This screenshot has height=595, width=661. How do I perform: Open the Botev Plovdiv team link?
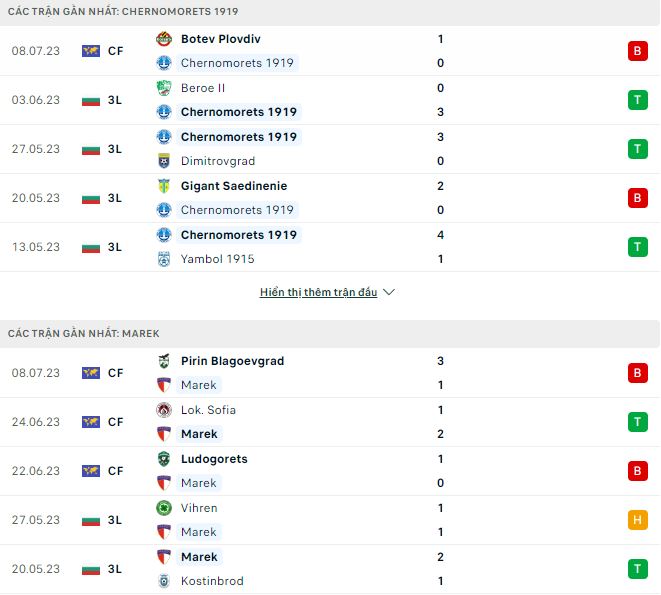221,39
